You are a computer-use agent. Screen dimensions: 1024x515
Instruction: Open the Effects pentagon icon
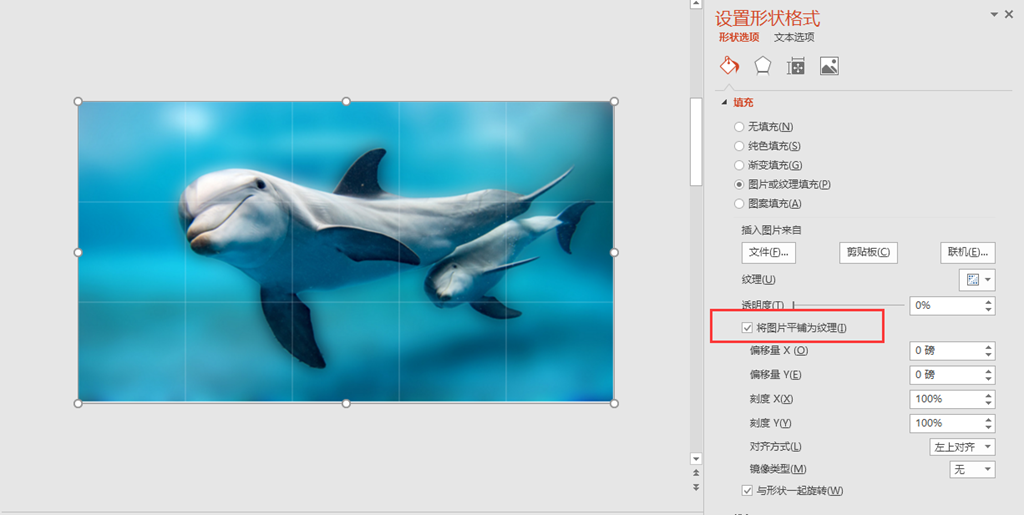[763, 66]
